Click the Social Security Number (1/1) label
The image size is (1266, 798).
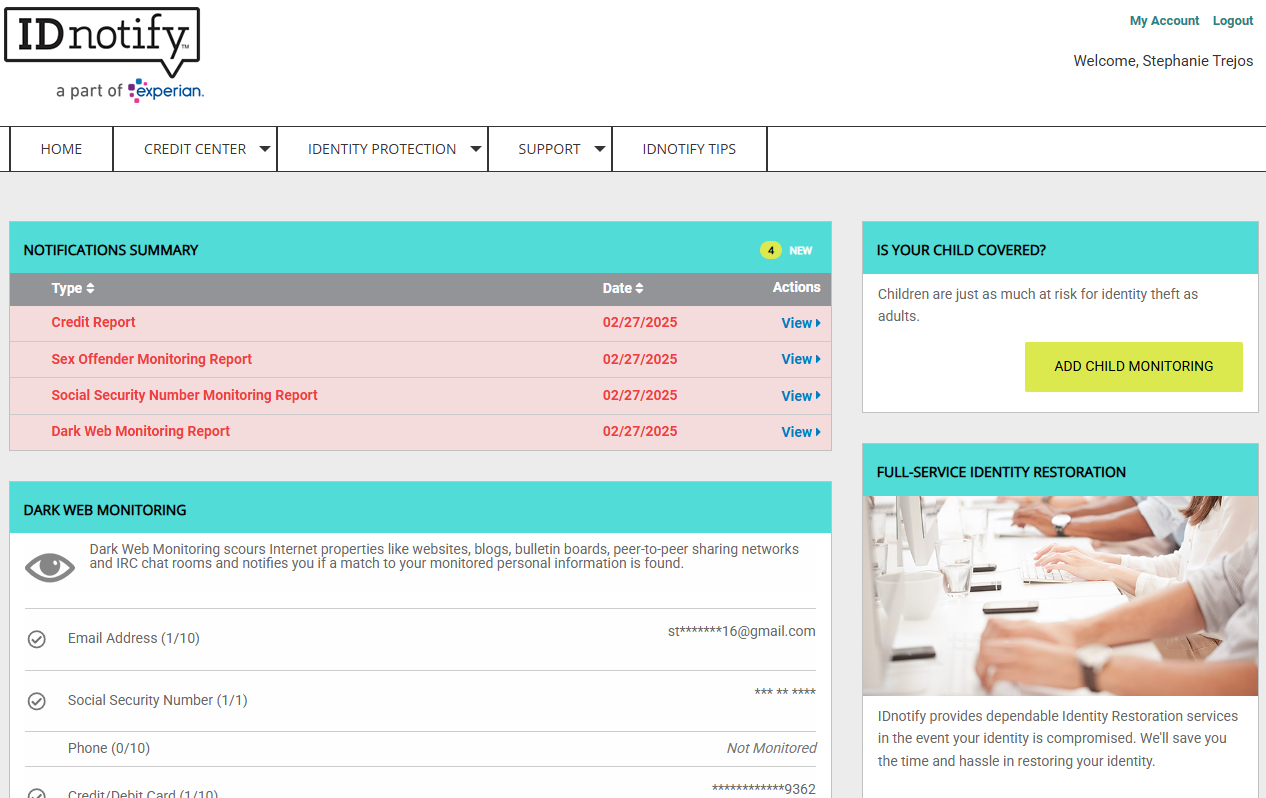(158, 700)
